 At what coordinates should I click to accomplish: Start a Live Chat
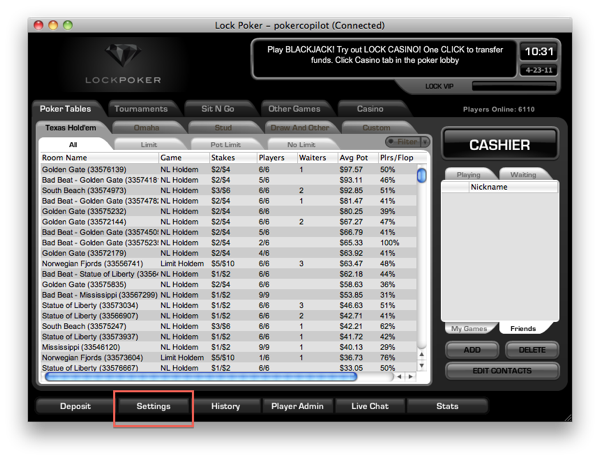(x=370, y=406)
